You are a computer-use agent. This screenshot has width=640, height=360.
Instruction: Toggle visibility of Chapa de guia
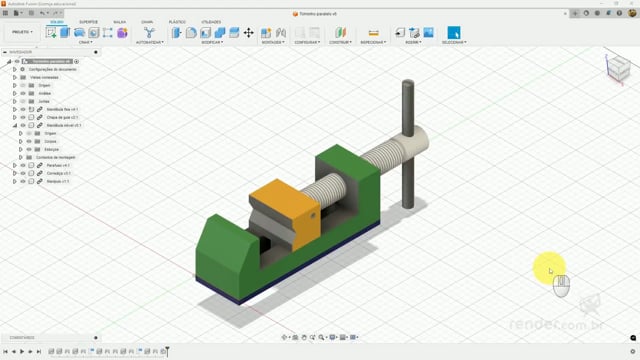point(23,117)
